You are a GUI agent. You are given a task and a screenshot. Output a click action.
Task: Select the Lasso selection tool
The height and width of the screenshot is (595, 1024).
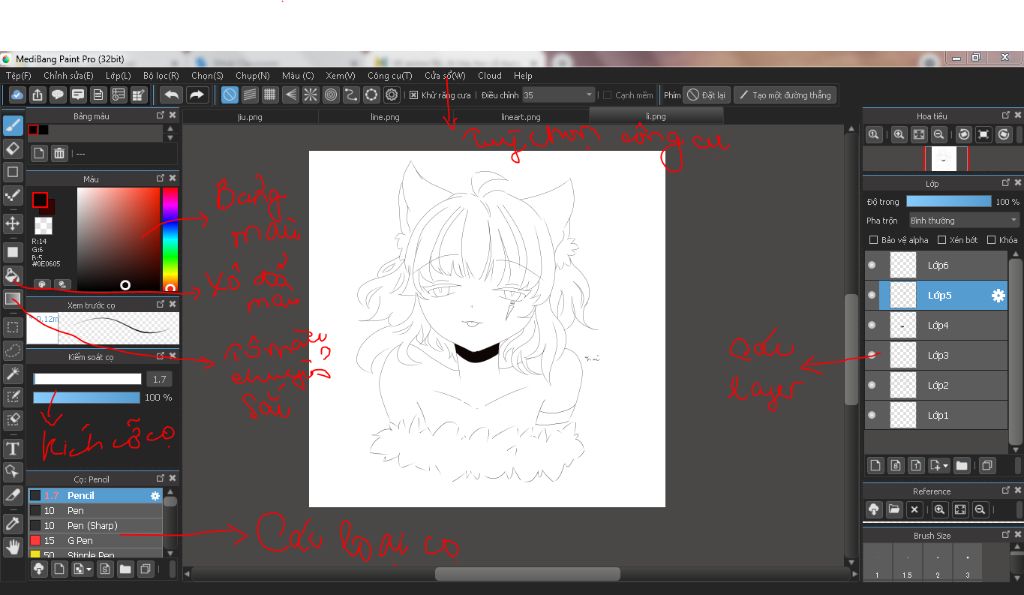12,351
